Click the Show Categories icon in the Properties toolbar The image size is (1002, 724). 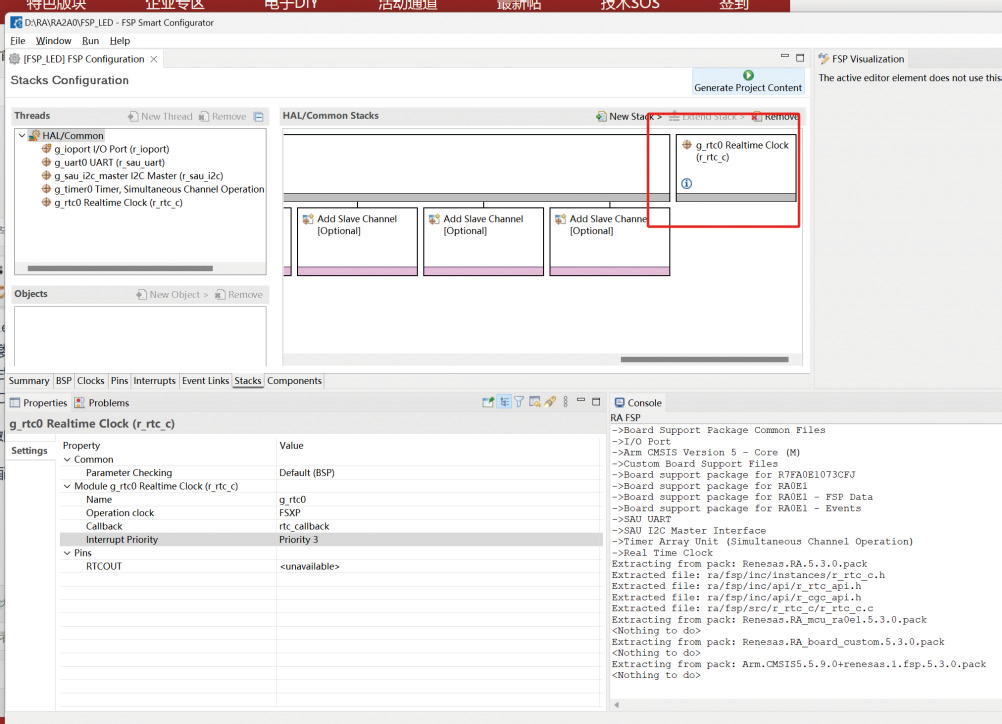coord(504,402)
